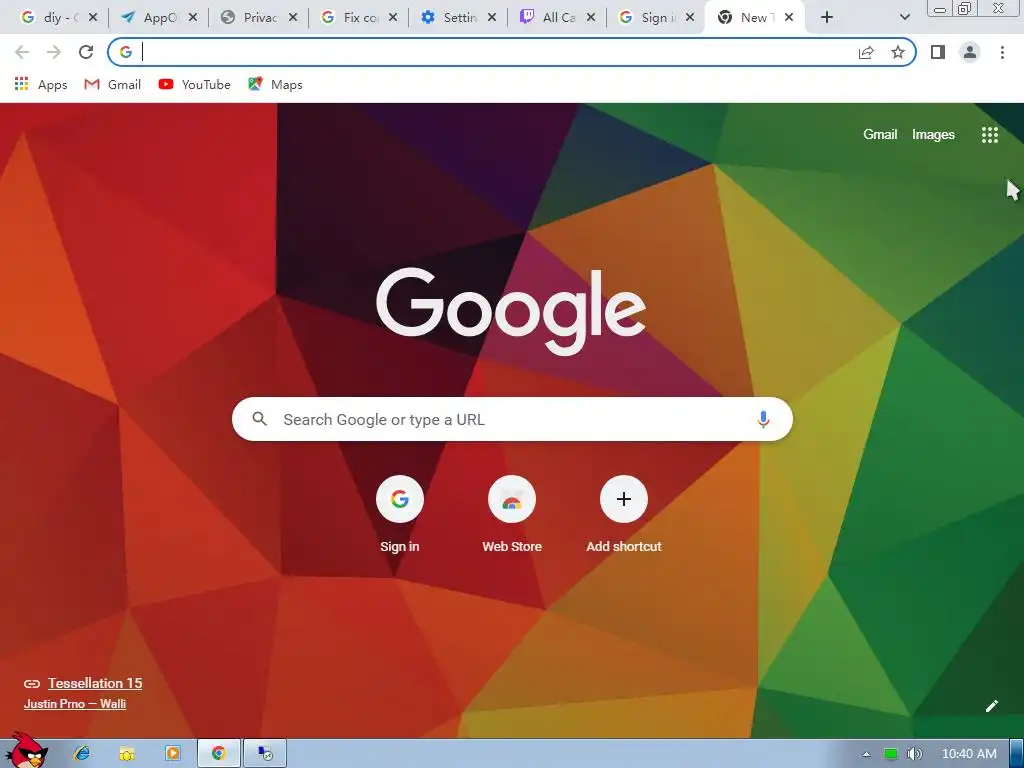
Task: Open the media player taskbar icon
Action: (172, 754)
